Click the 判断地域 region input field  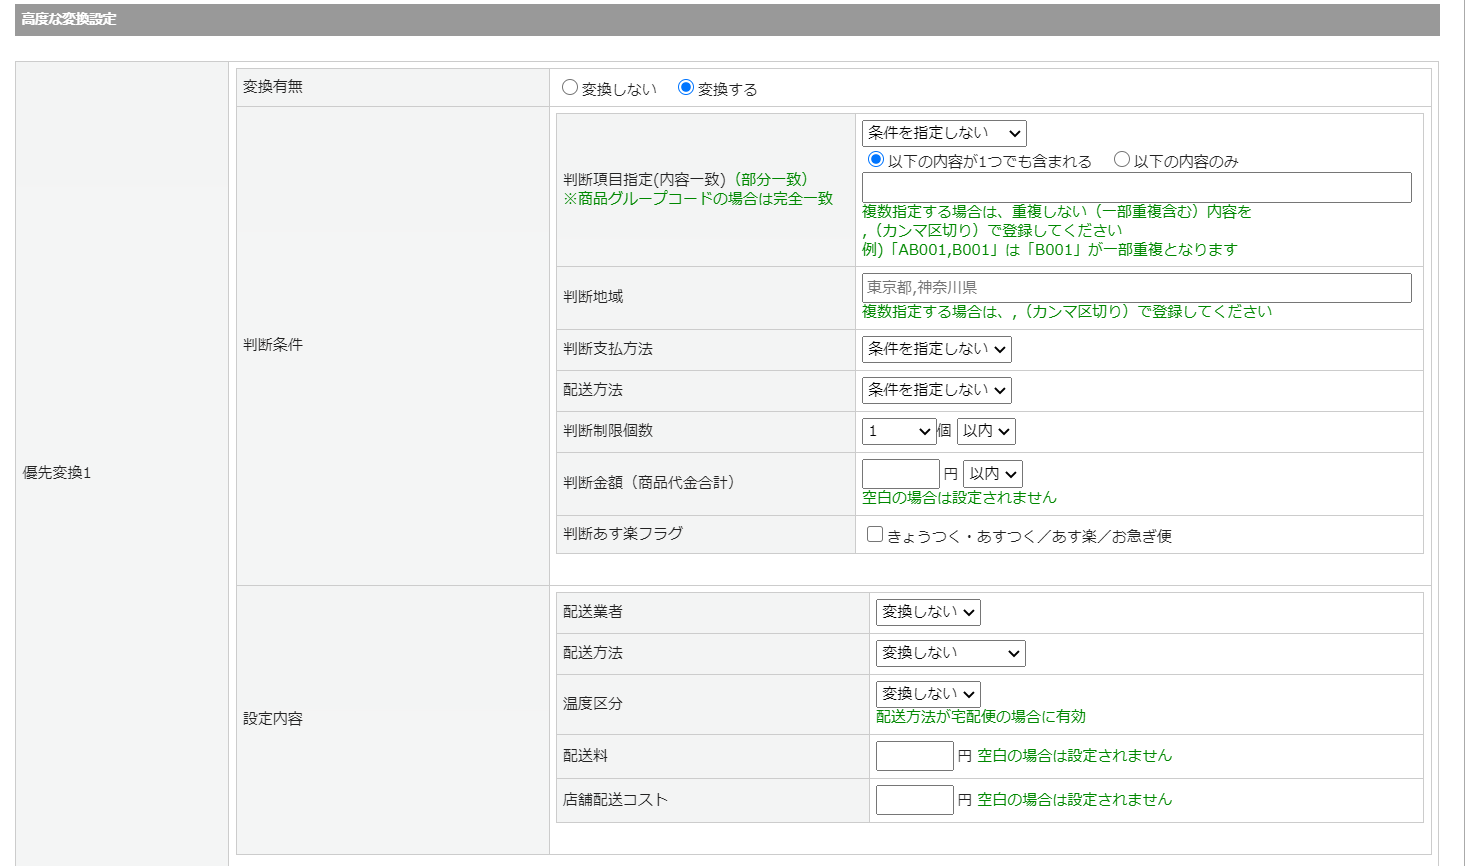pyautogui.click(x=1136, y=288)
